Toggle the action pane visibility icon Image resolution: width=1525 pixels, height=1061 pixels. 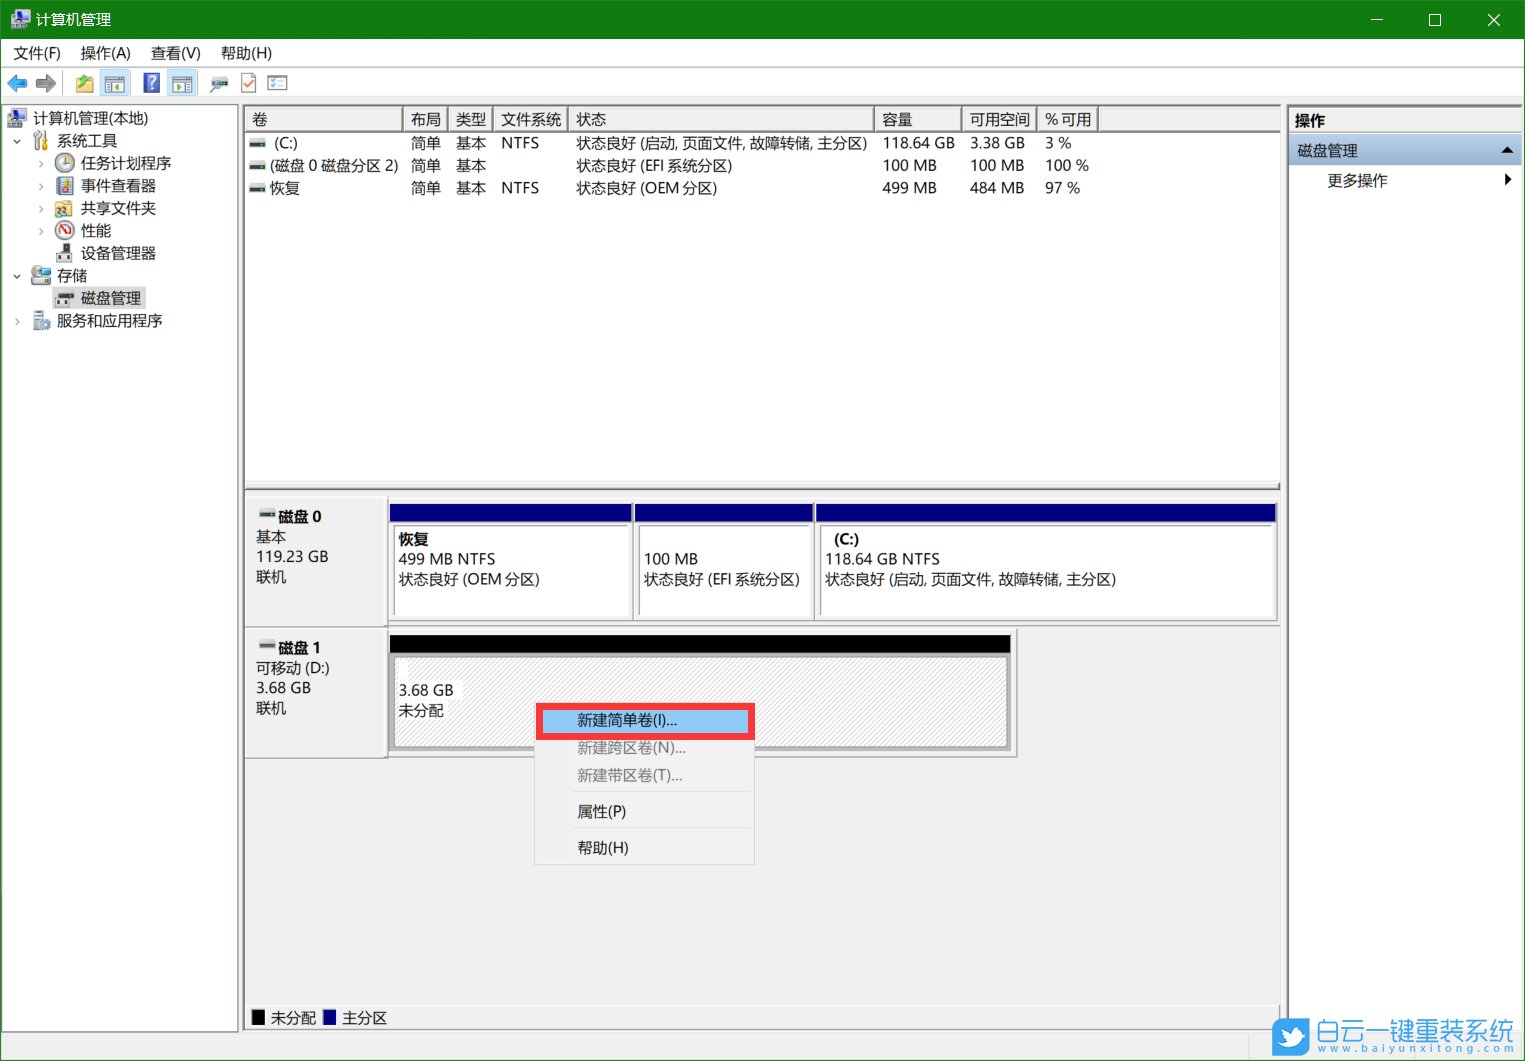click(182, 83)
